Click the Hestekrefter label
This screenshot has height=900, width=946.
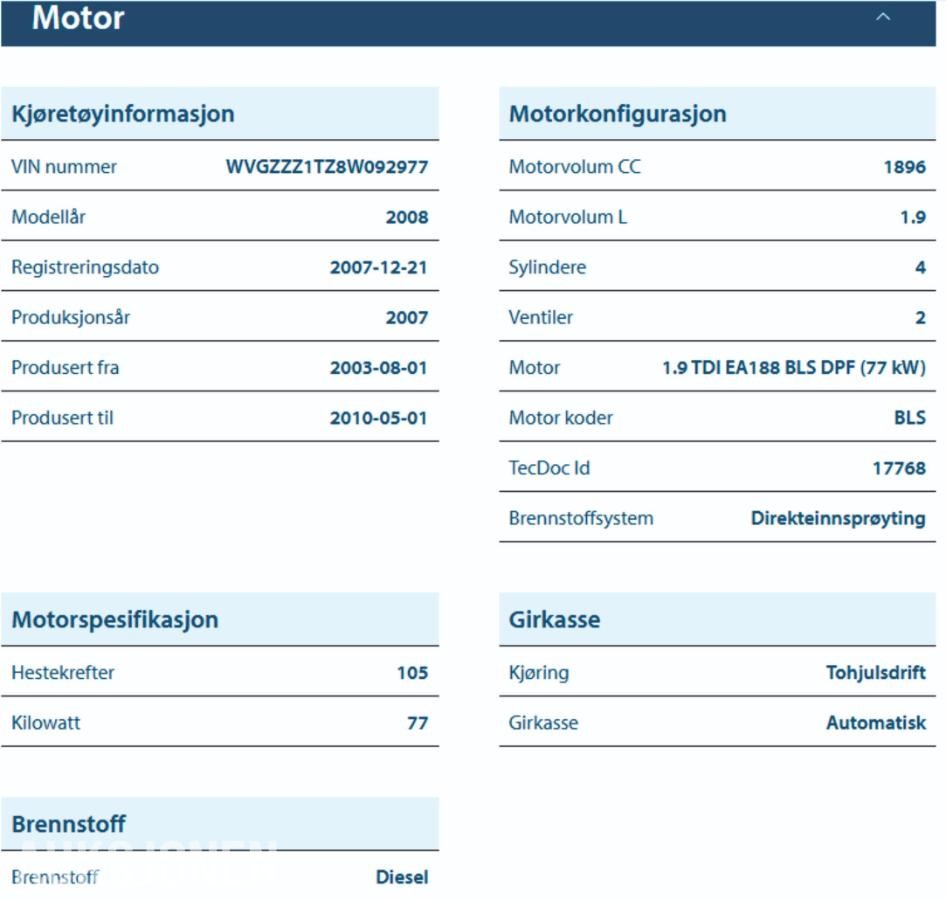(63, 673)
